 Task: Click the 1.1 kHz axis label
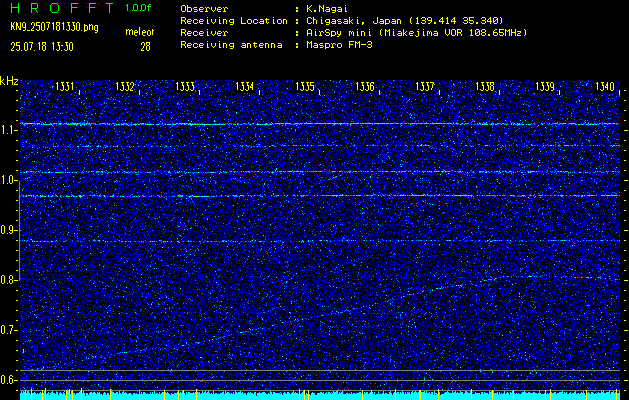[9, 130]
